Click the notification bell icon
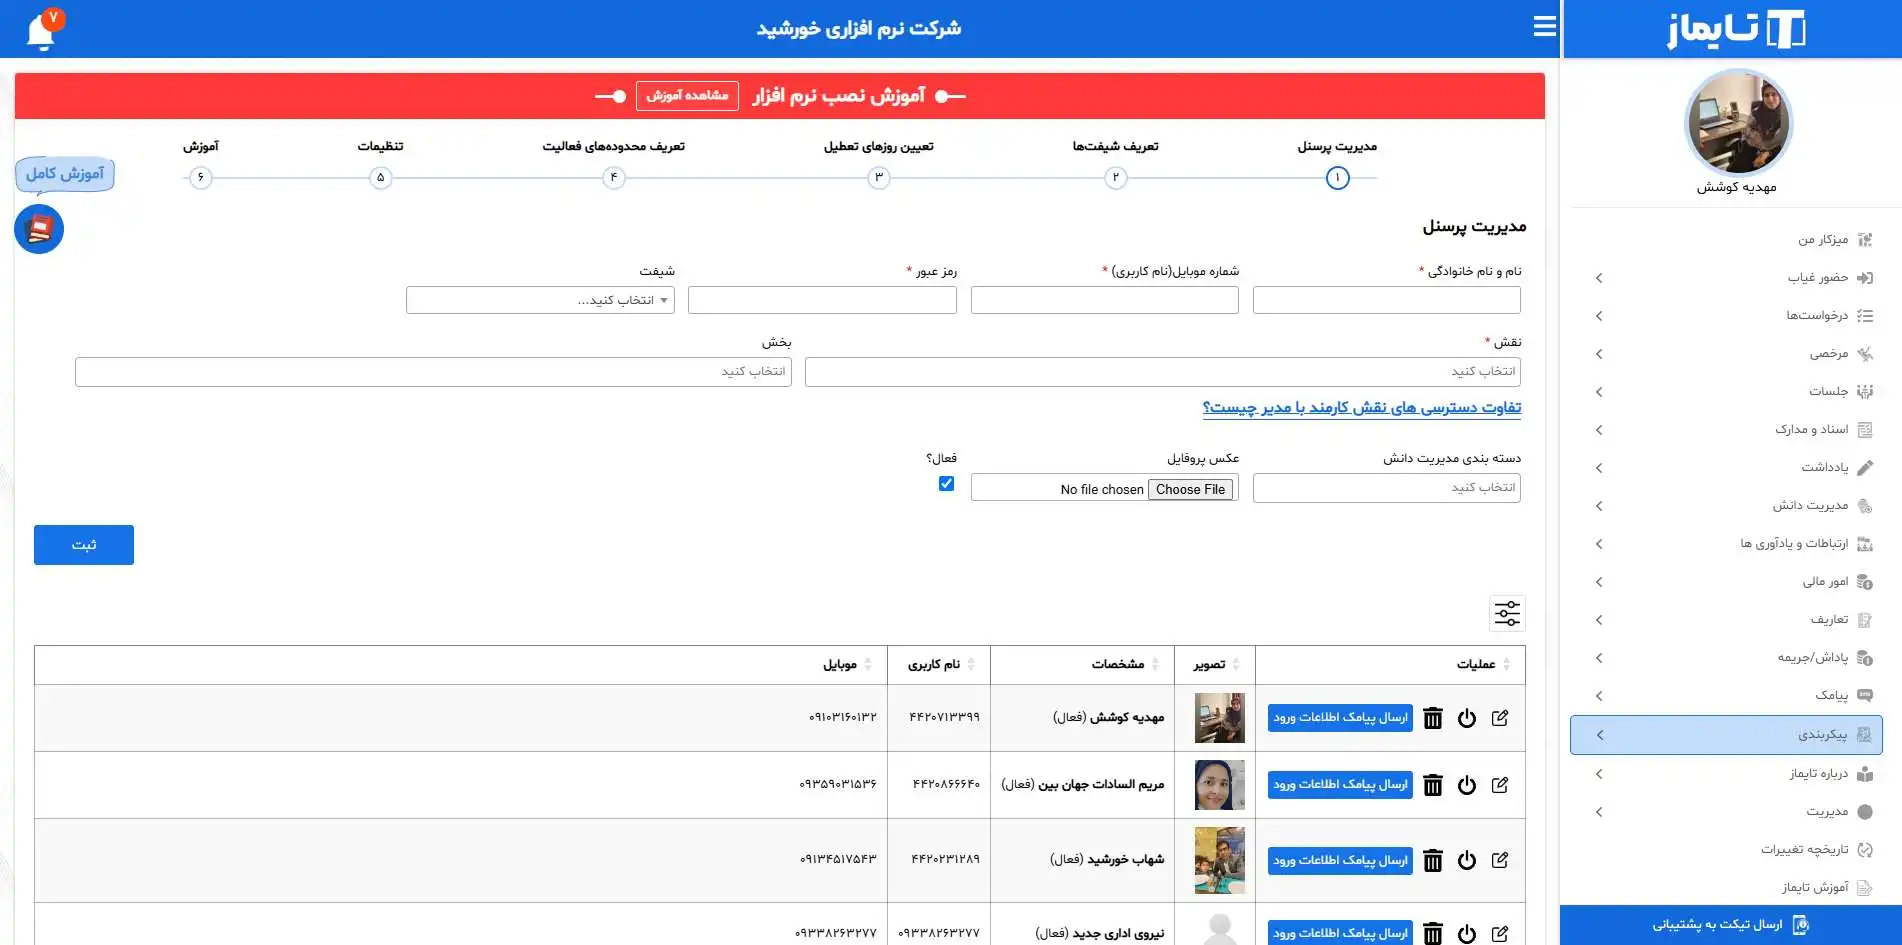The width and height of the screenshot is (1902, 945). pyautogui.click(x=41, y=31)
